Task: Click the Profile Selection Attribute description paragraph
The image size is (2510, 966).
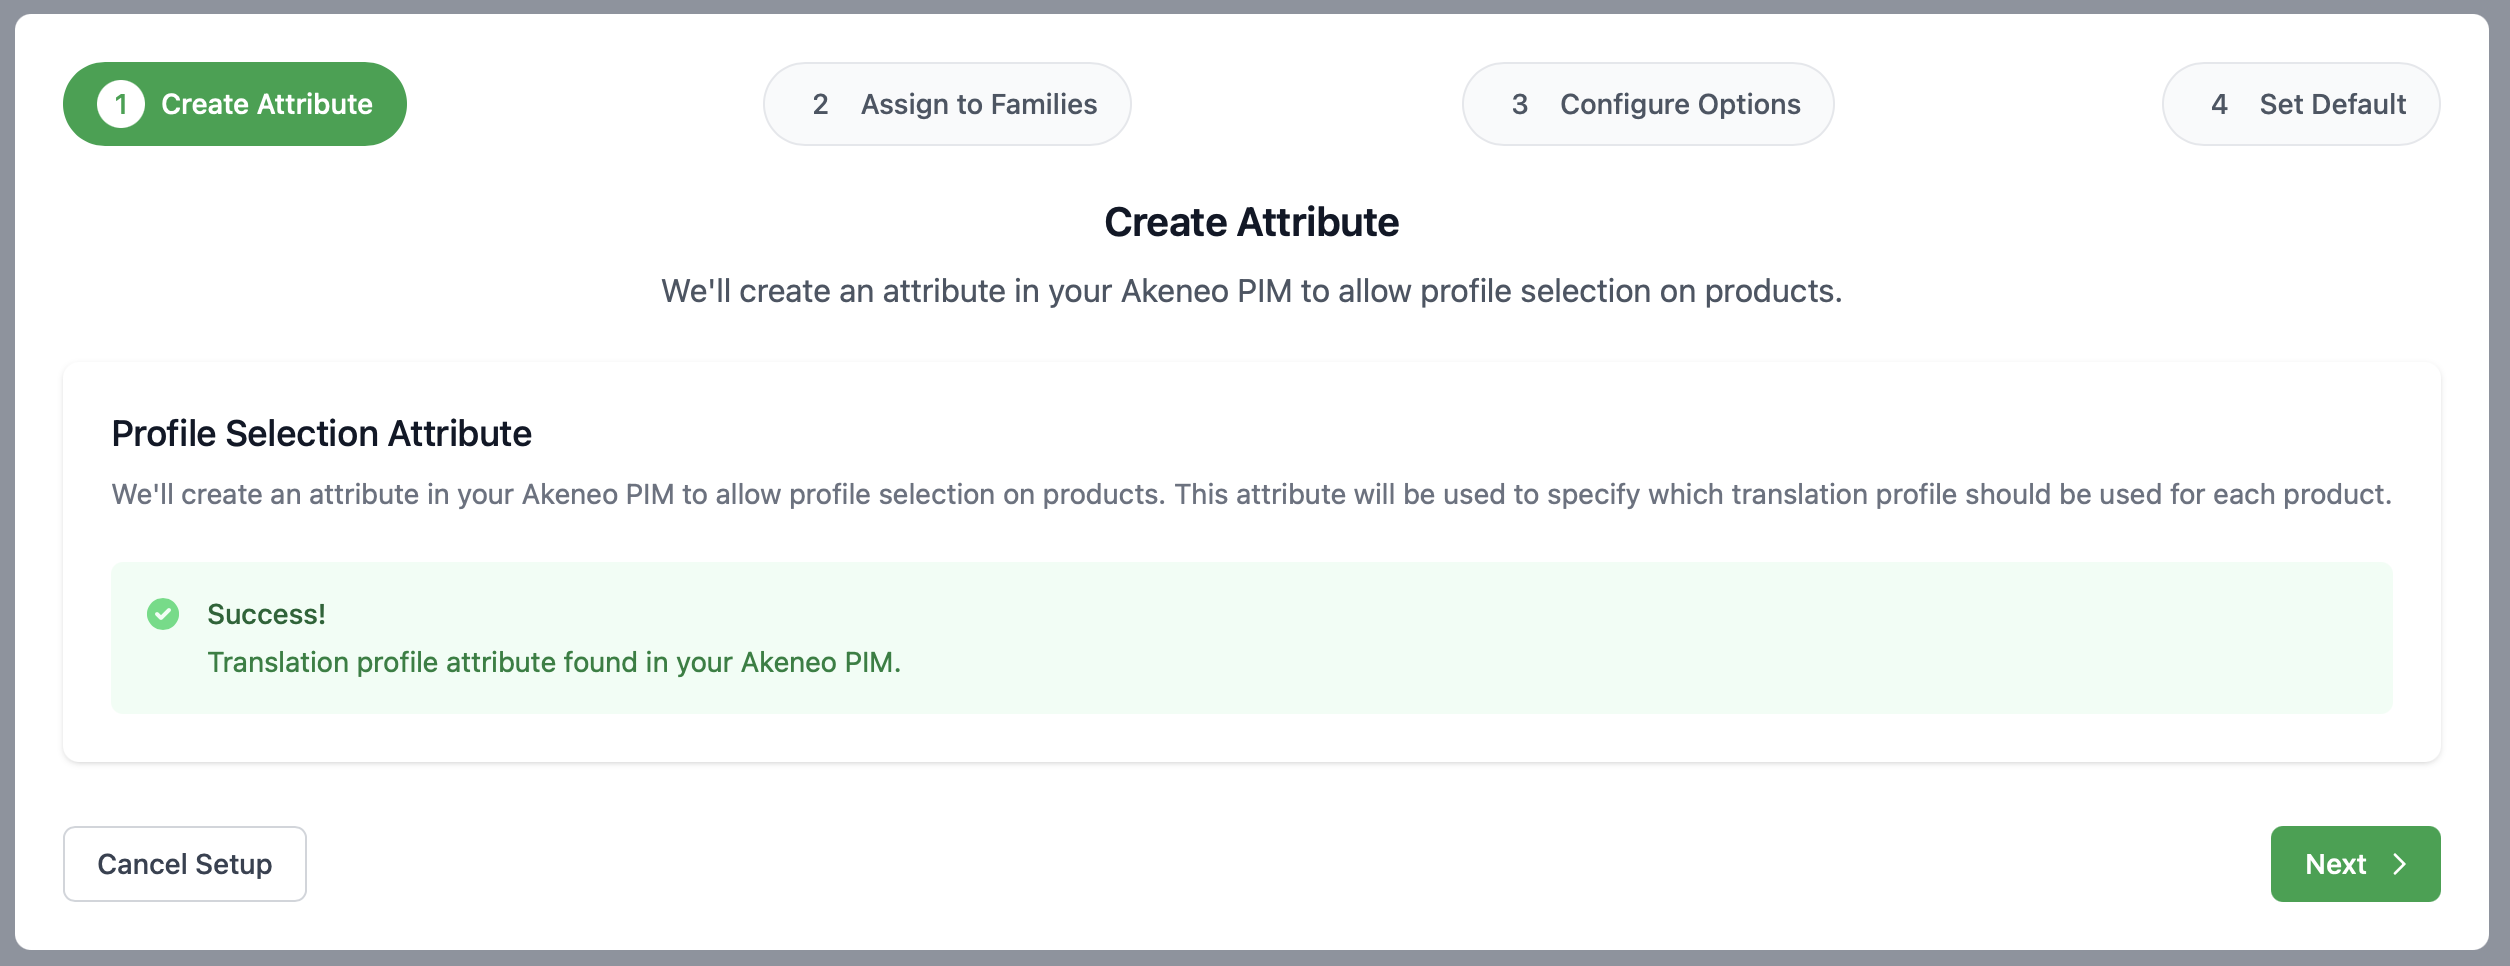Action: [x=1251, y=494]
